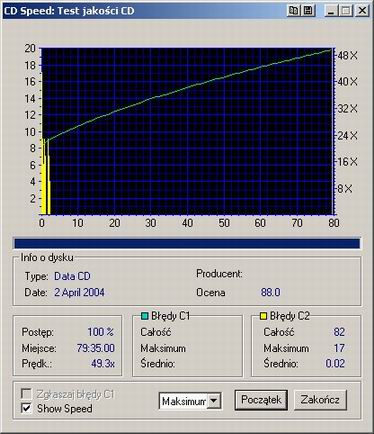Select the Ocena score value 88.0
Image resolution: width=374 pixels, height=434 pixels.
(270, 292)
